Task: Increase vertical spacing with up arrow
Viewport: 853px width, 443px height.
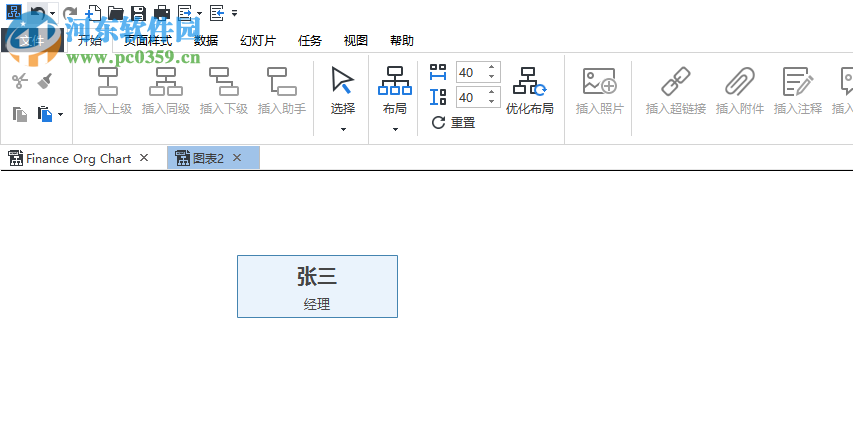Action: pyautogui.click(x=492, y=93)
